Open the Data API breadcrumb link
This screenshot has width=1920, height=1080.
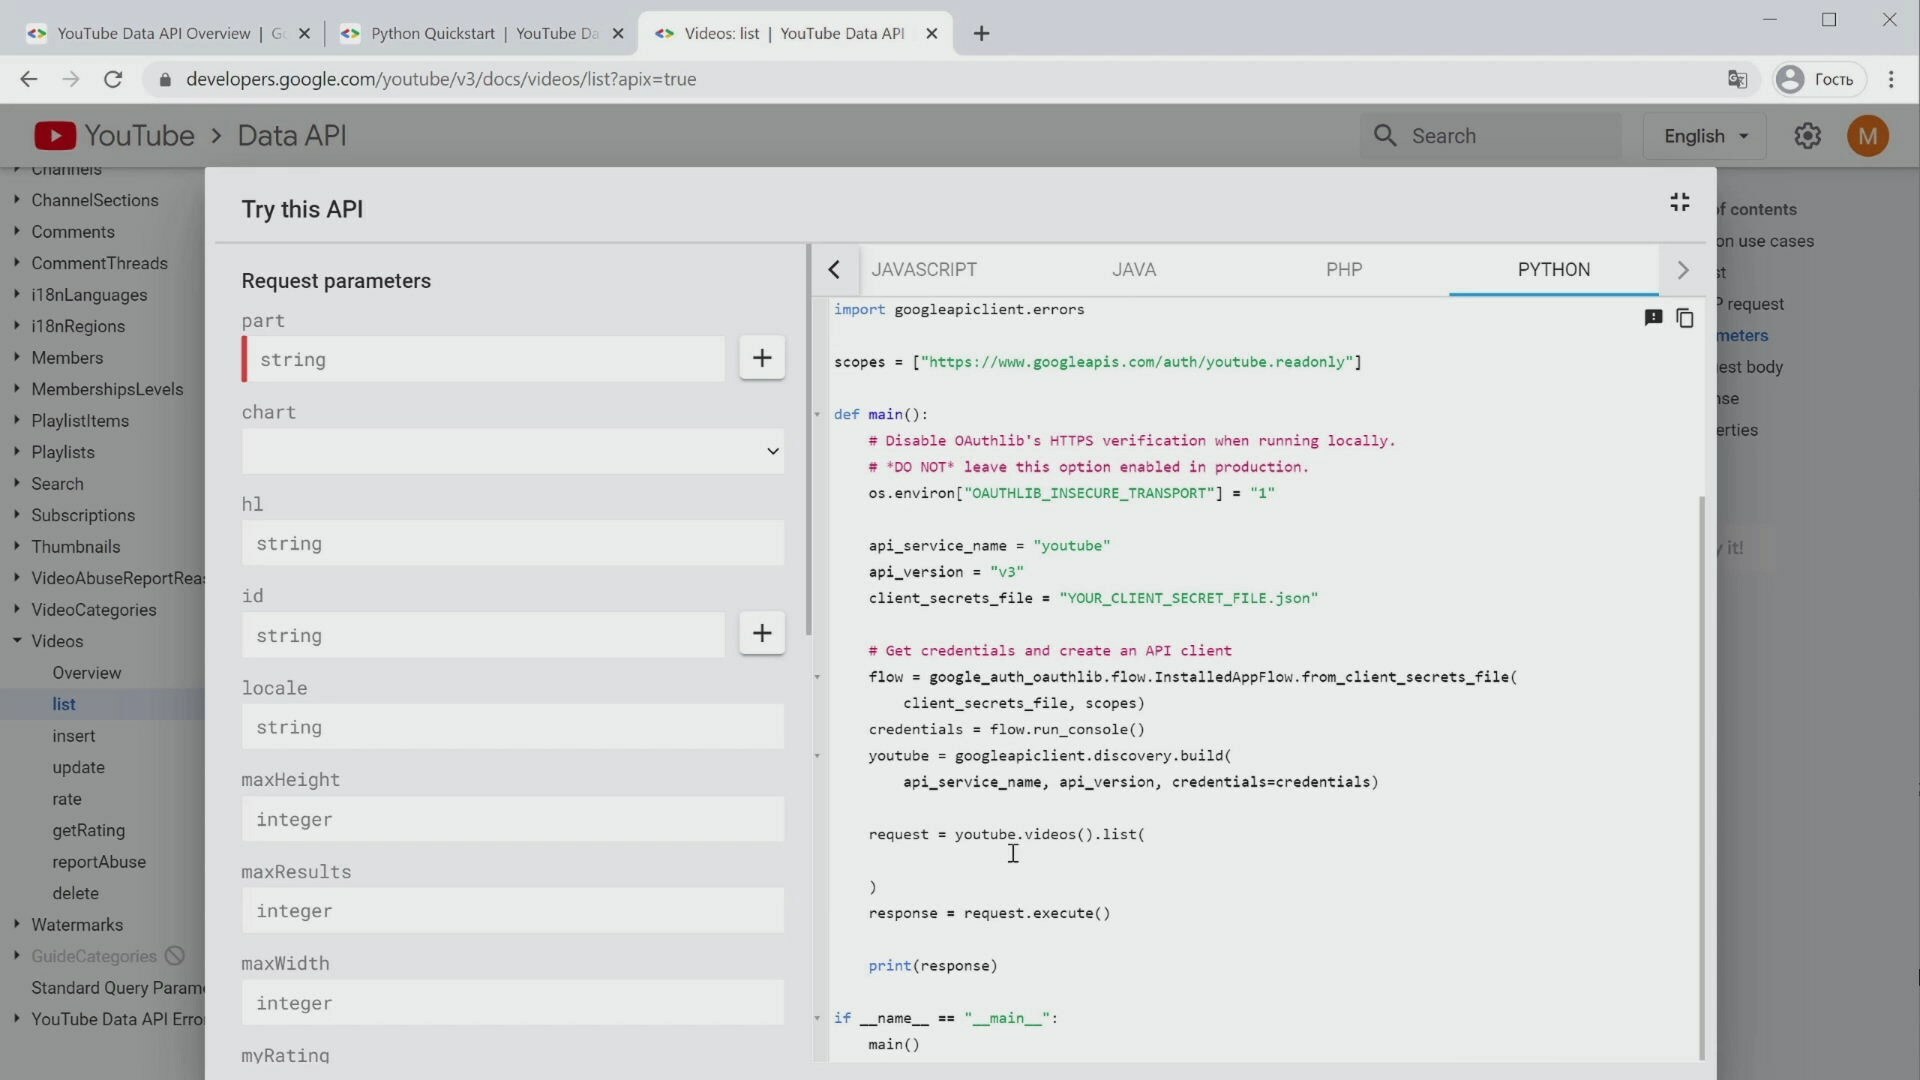(x=292, y=136)
